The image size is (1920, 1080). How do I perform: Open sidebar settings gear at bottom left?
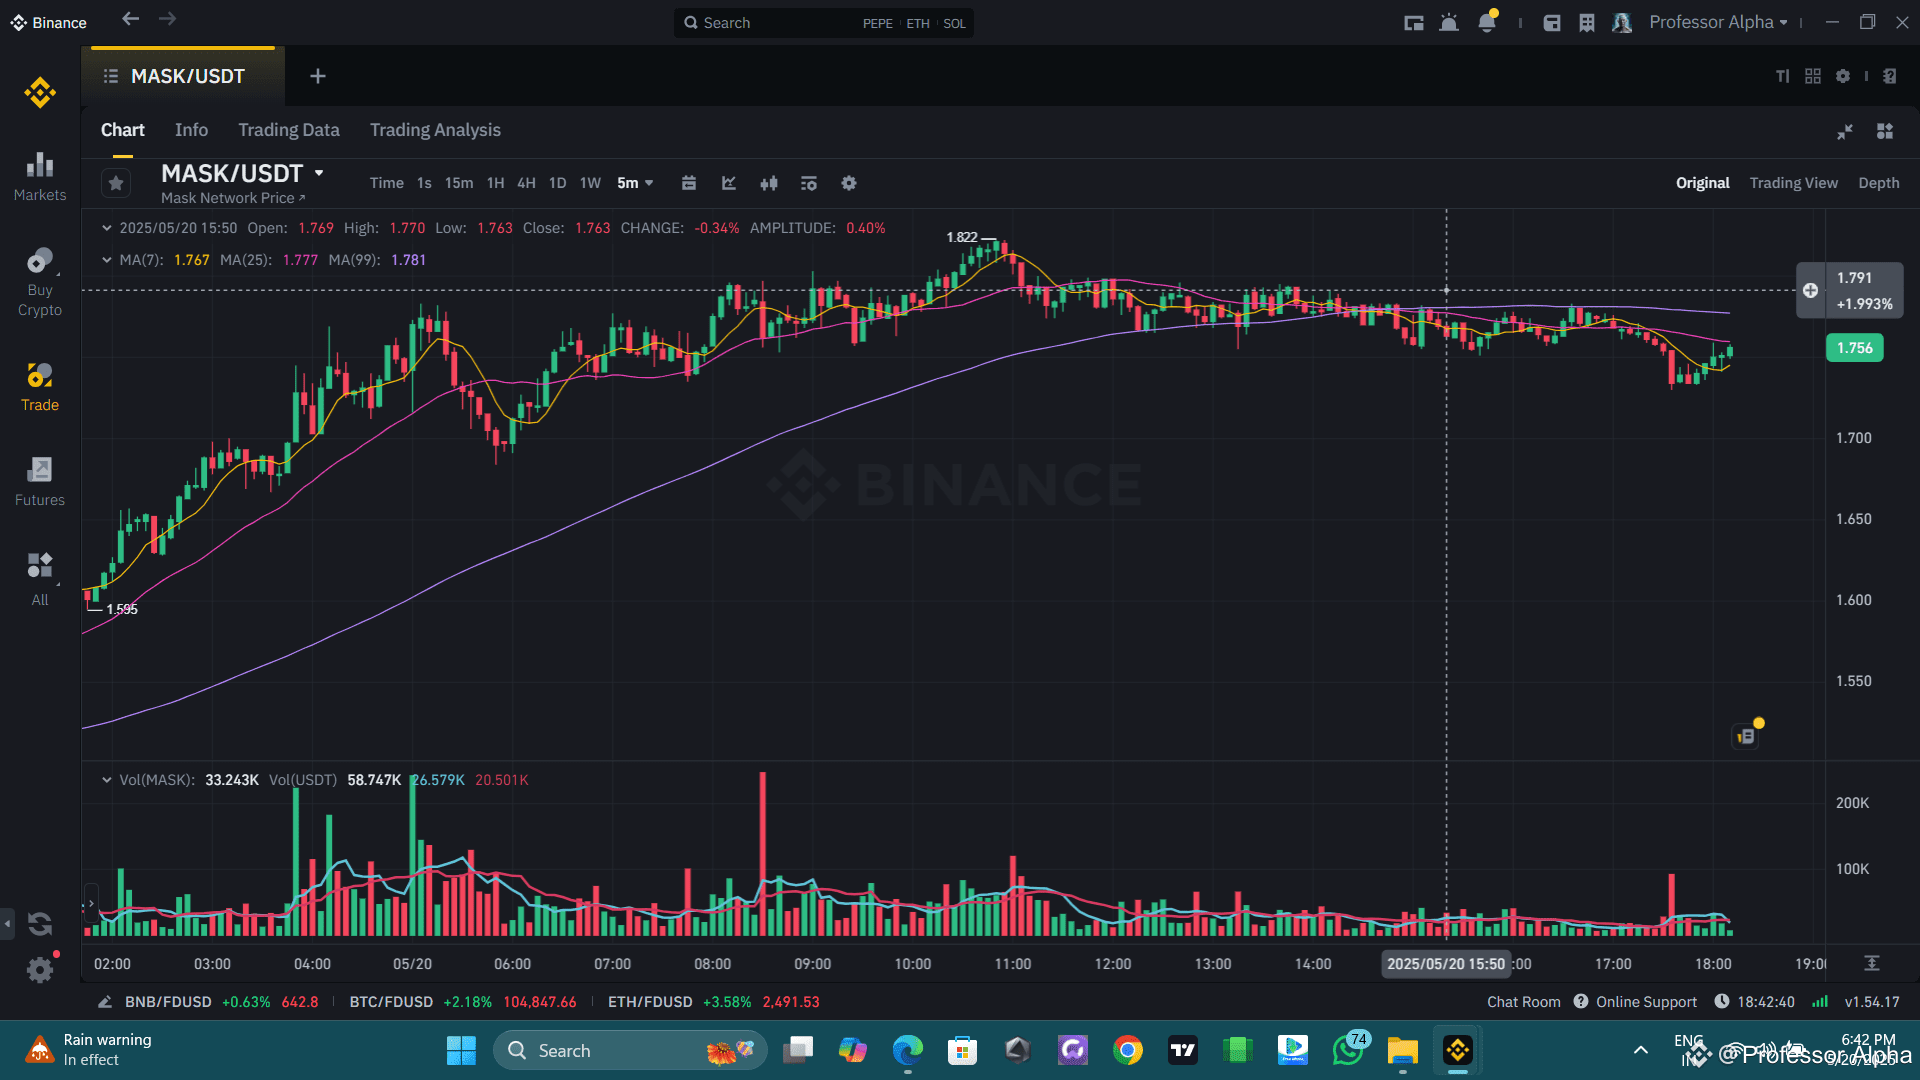click(x=40, y=969)
